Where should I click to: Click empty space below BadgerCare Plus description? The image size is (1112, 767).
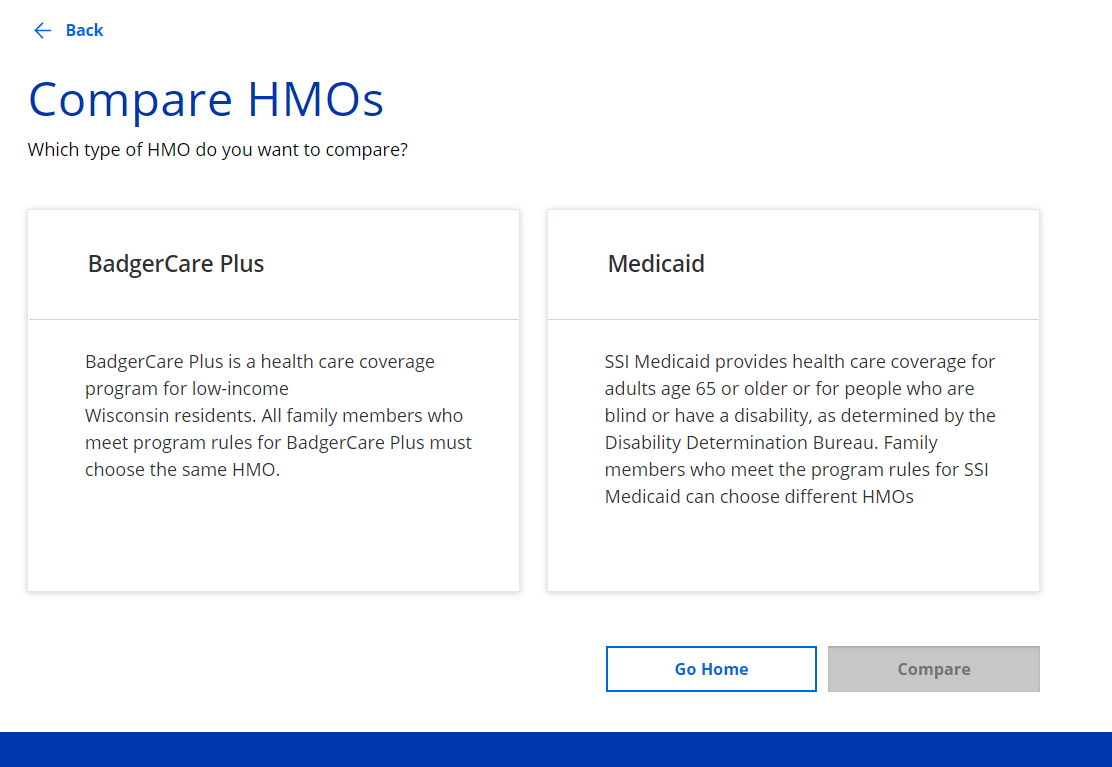click(274, 540)
